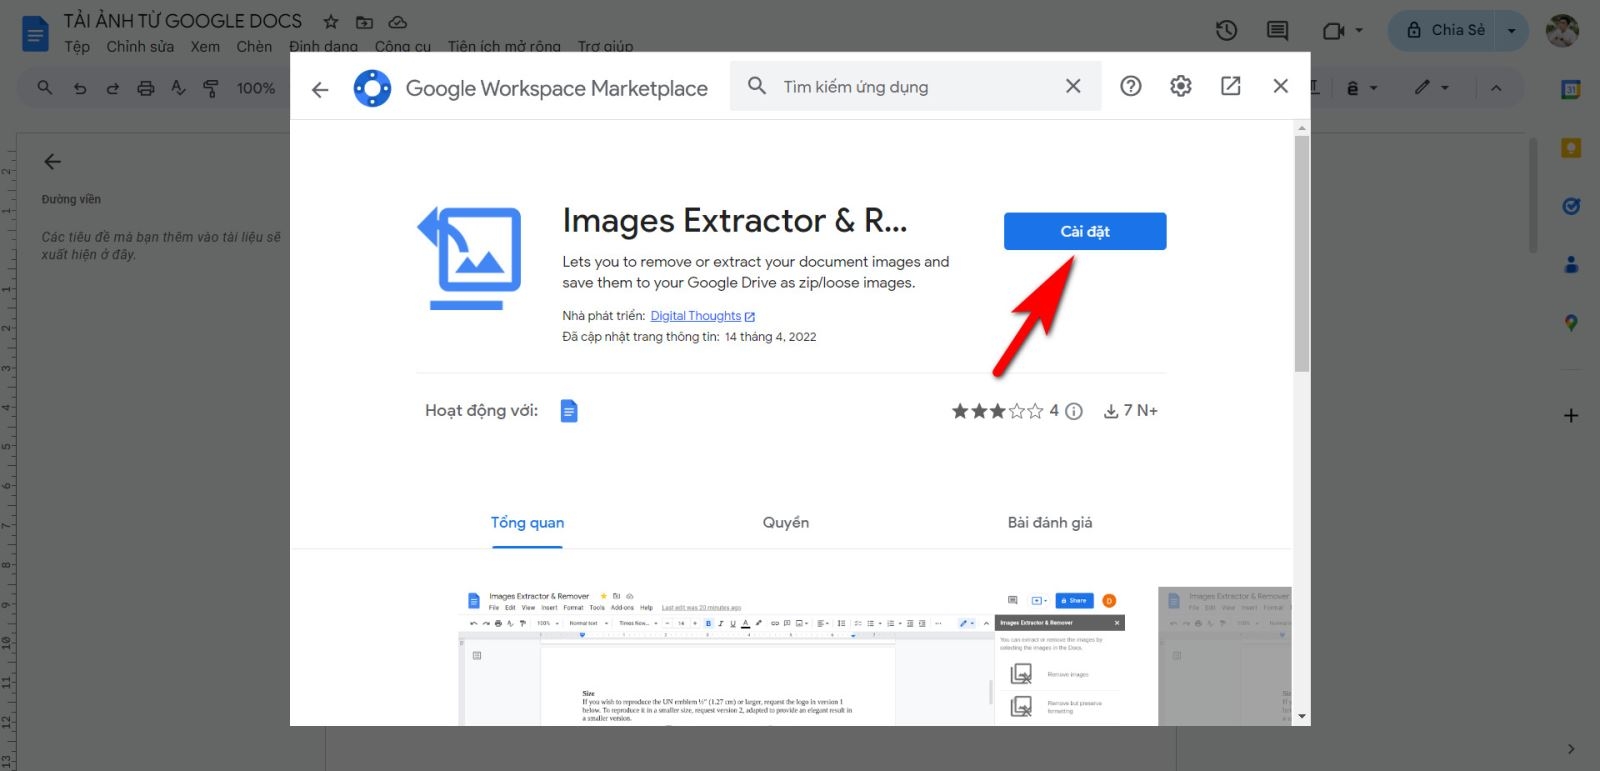Switch to the Bài đánh giá tab
Image resolution: width=1600 pixels, height=771 pixels.
coord(1050,522)
